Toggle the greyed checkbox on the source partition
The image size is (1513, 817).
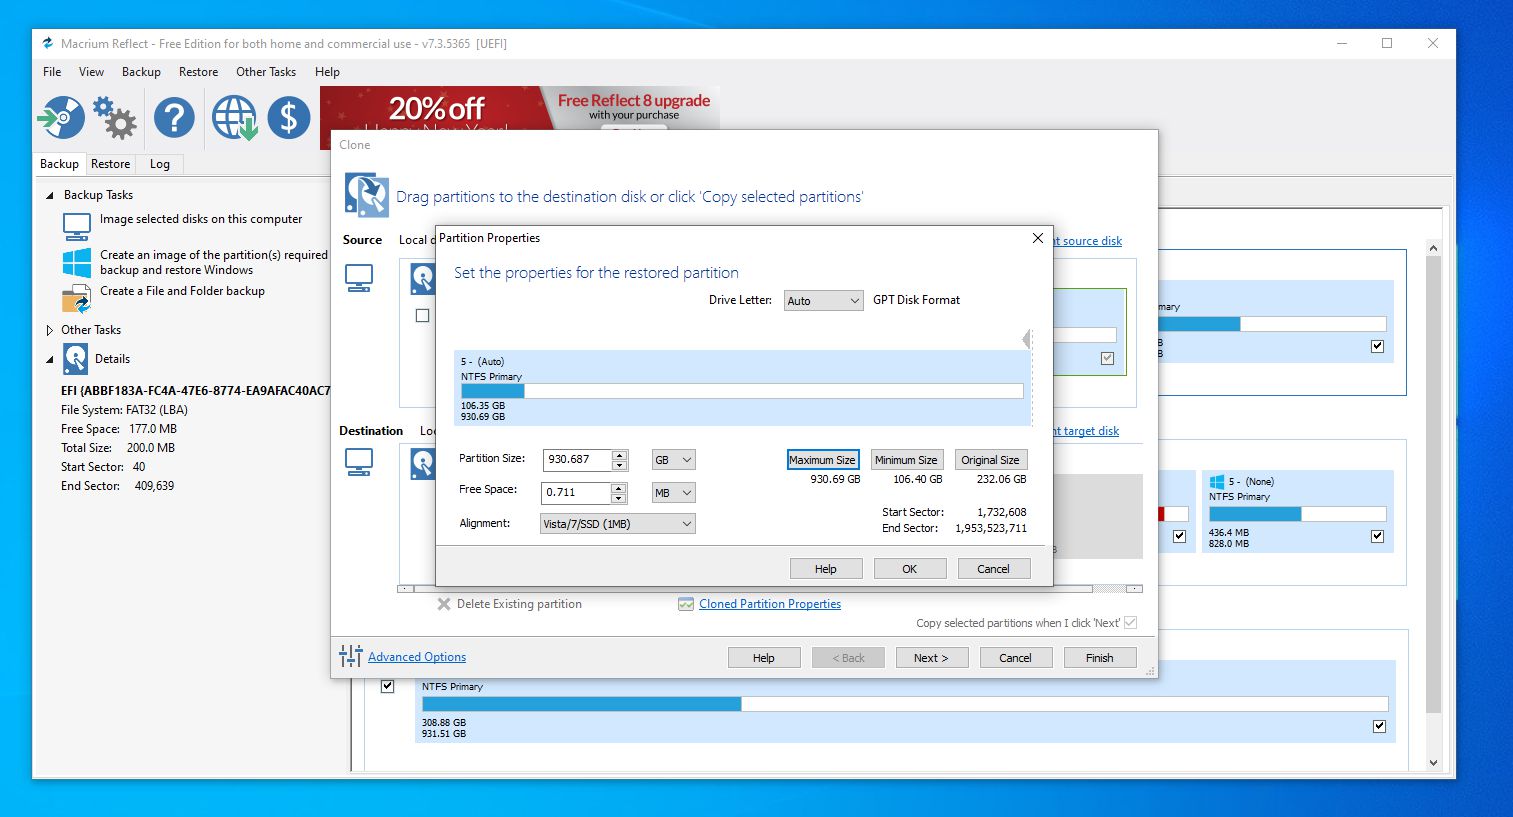(1107, 358)
